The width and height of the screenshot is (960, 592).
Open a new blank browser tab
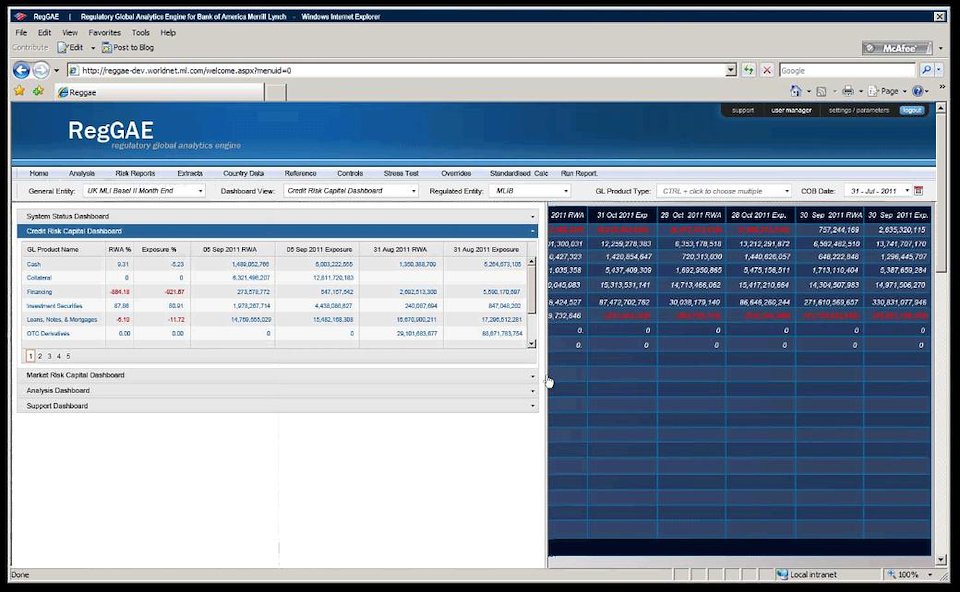(276, 92)
